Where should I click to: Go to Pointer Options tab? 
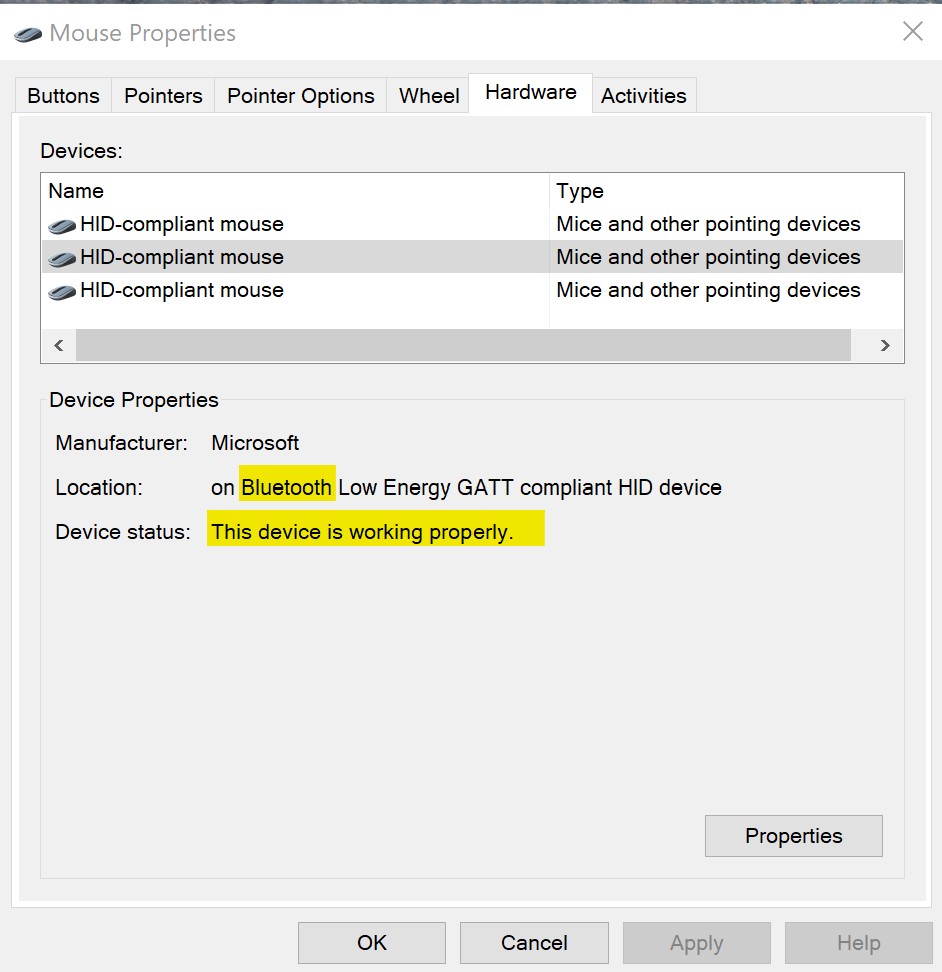301,95
